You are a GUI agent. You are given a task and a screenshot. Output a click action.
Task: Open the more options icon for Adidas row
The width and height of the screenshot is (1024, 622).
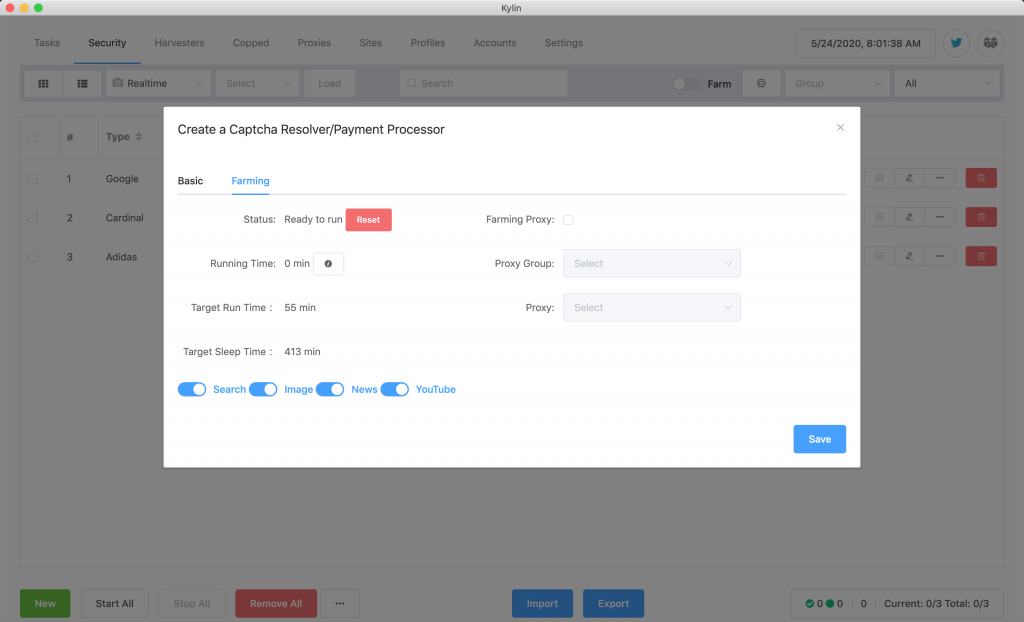coord(939,257)
